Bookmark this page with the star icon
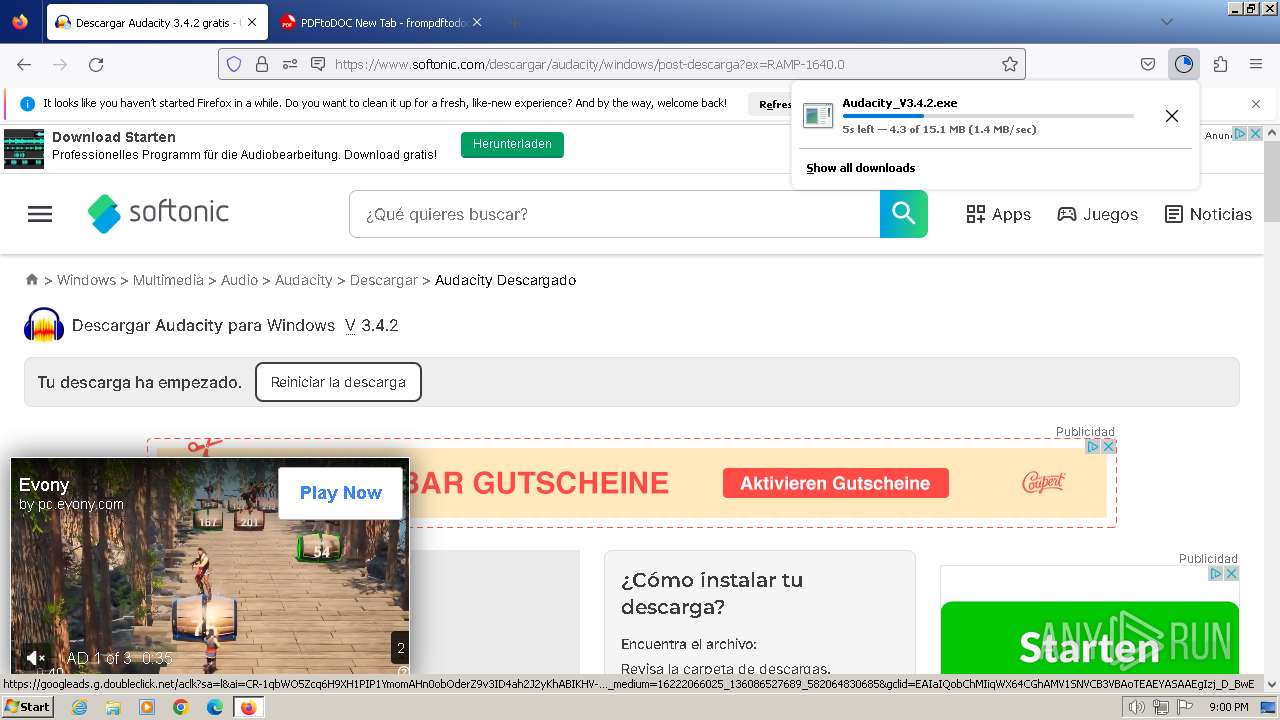 (x=1010, y=64)
